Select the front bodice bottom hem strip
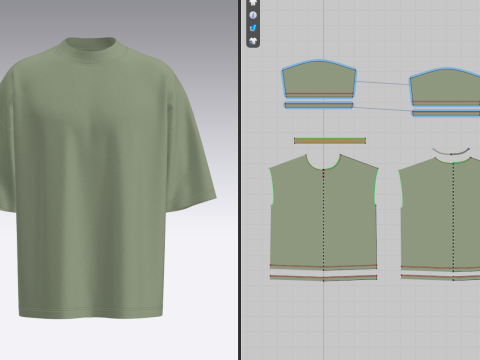This screenshot has width=480, height=360. pyautogui.click(x=323, y=277)
